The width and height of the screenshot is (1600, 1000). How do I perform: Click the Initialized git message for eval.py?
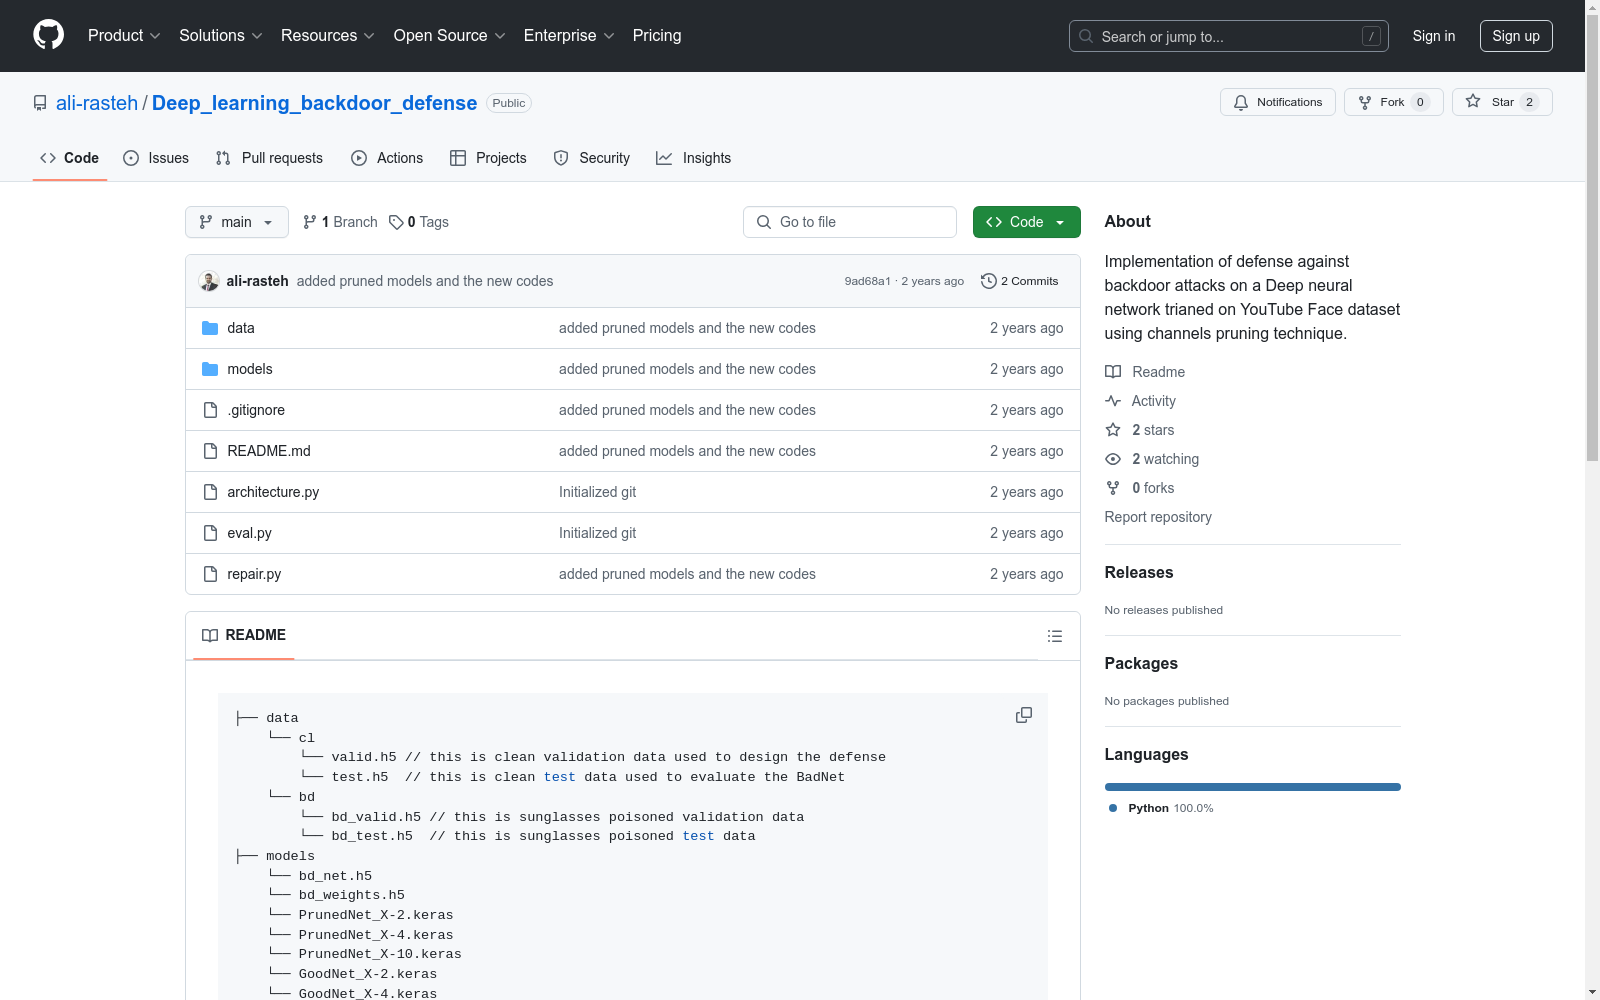point(597,533)
